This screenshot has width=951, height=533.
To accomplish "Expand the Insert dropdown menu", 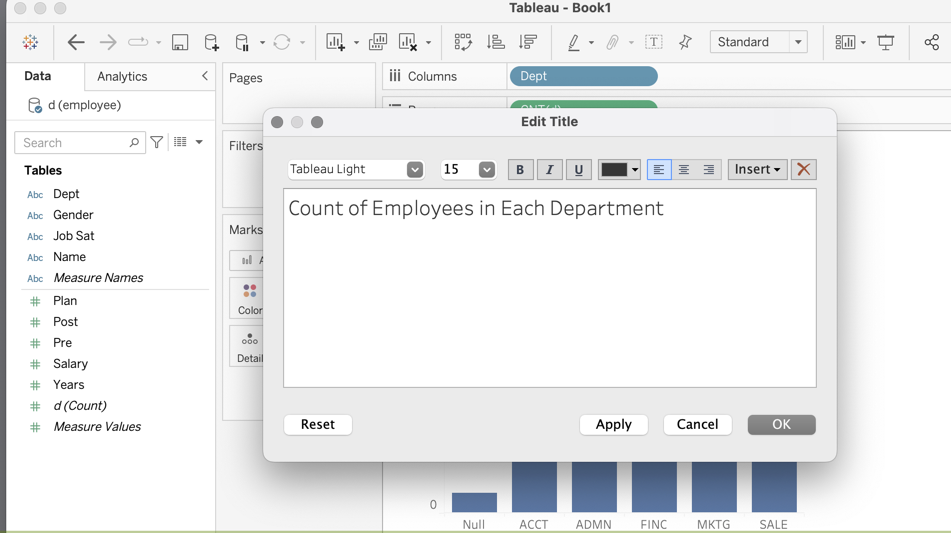I will point(757,170).
